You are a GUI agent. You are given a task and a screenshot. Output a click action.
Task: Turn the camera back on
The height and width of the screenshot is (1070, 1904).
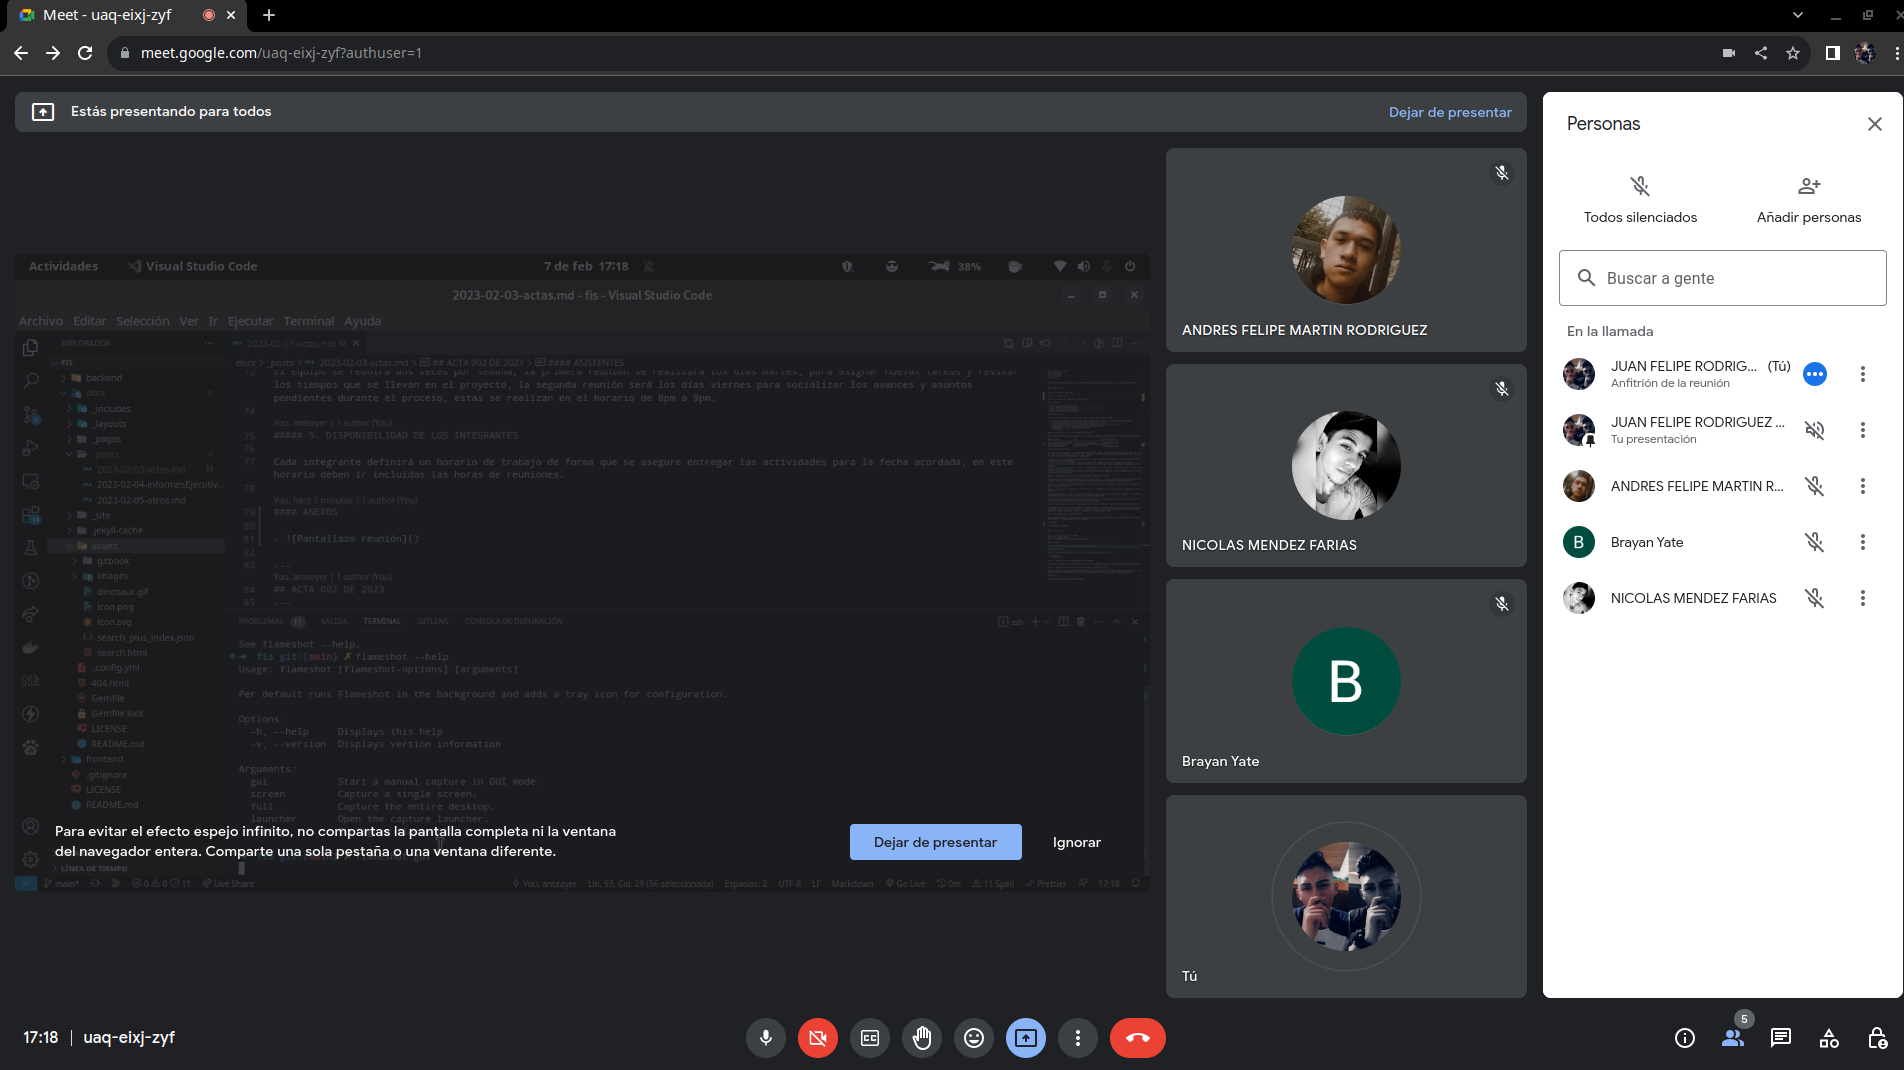[x=818, y=1038]
